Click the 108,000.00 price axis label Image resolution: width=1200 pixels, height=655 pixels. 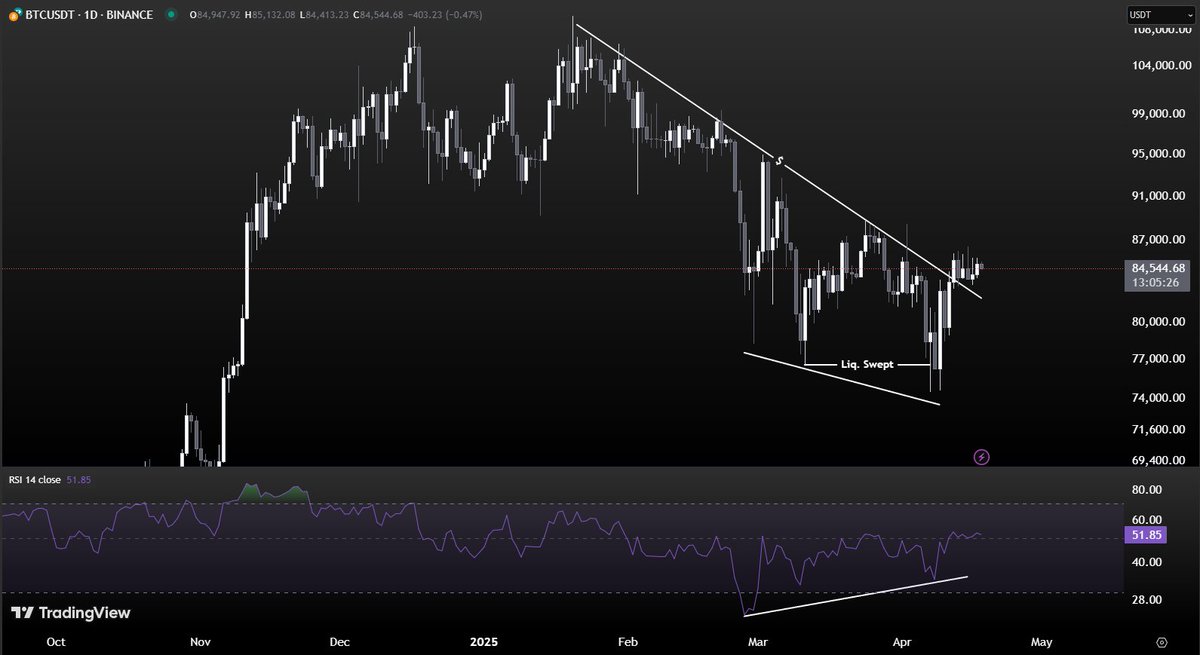click(1163, 29)
